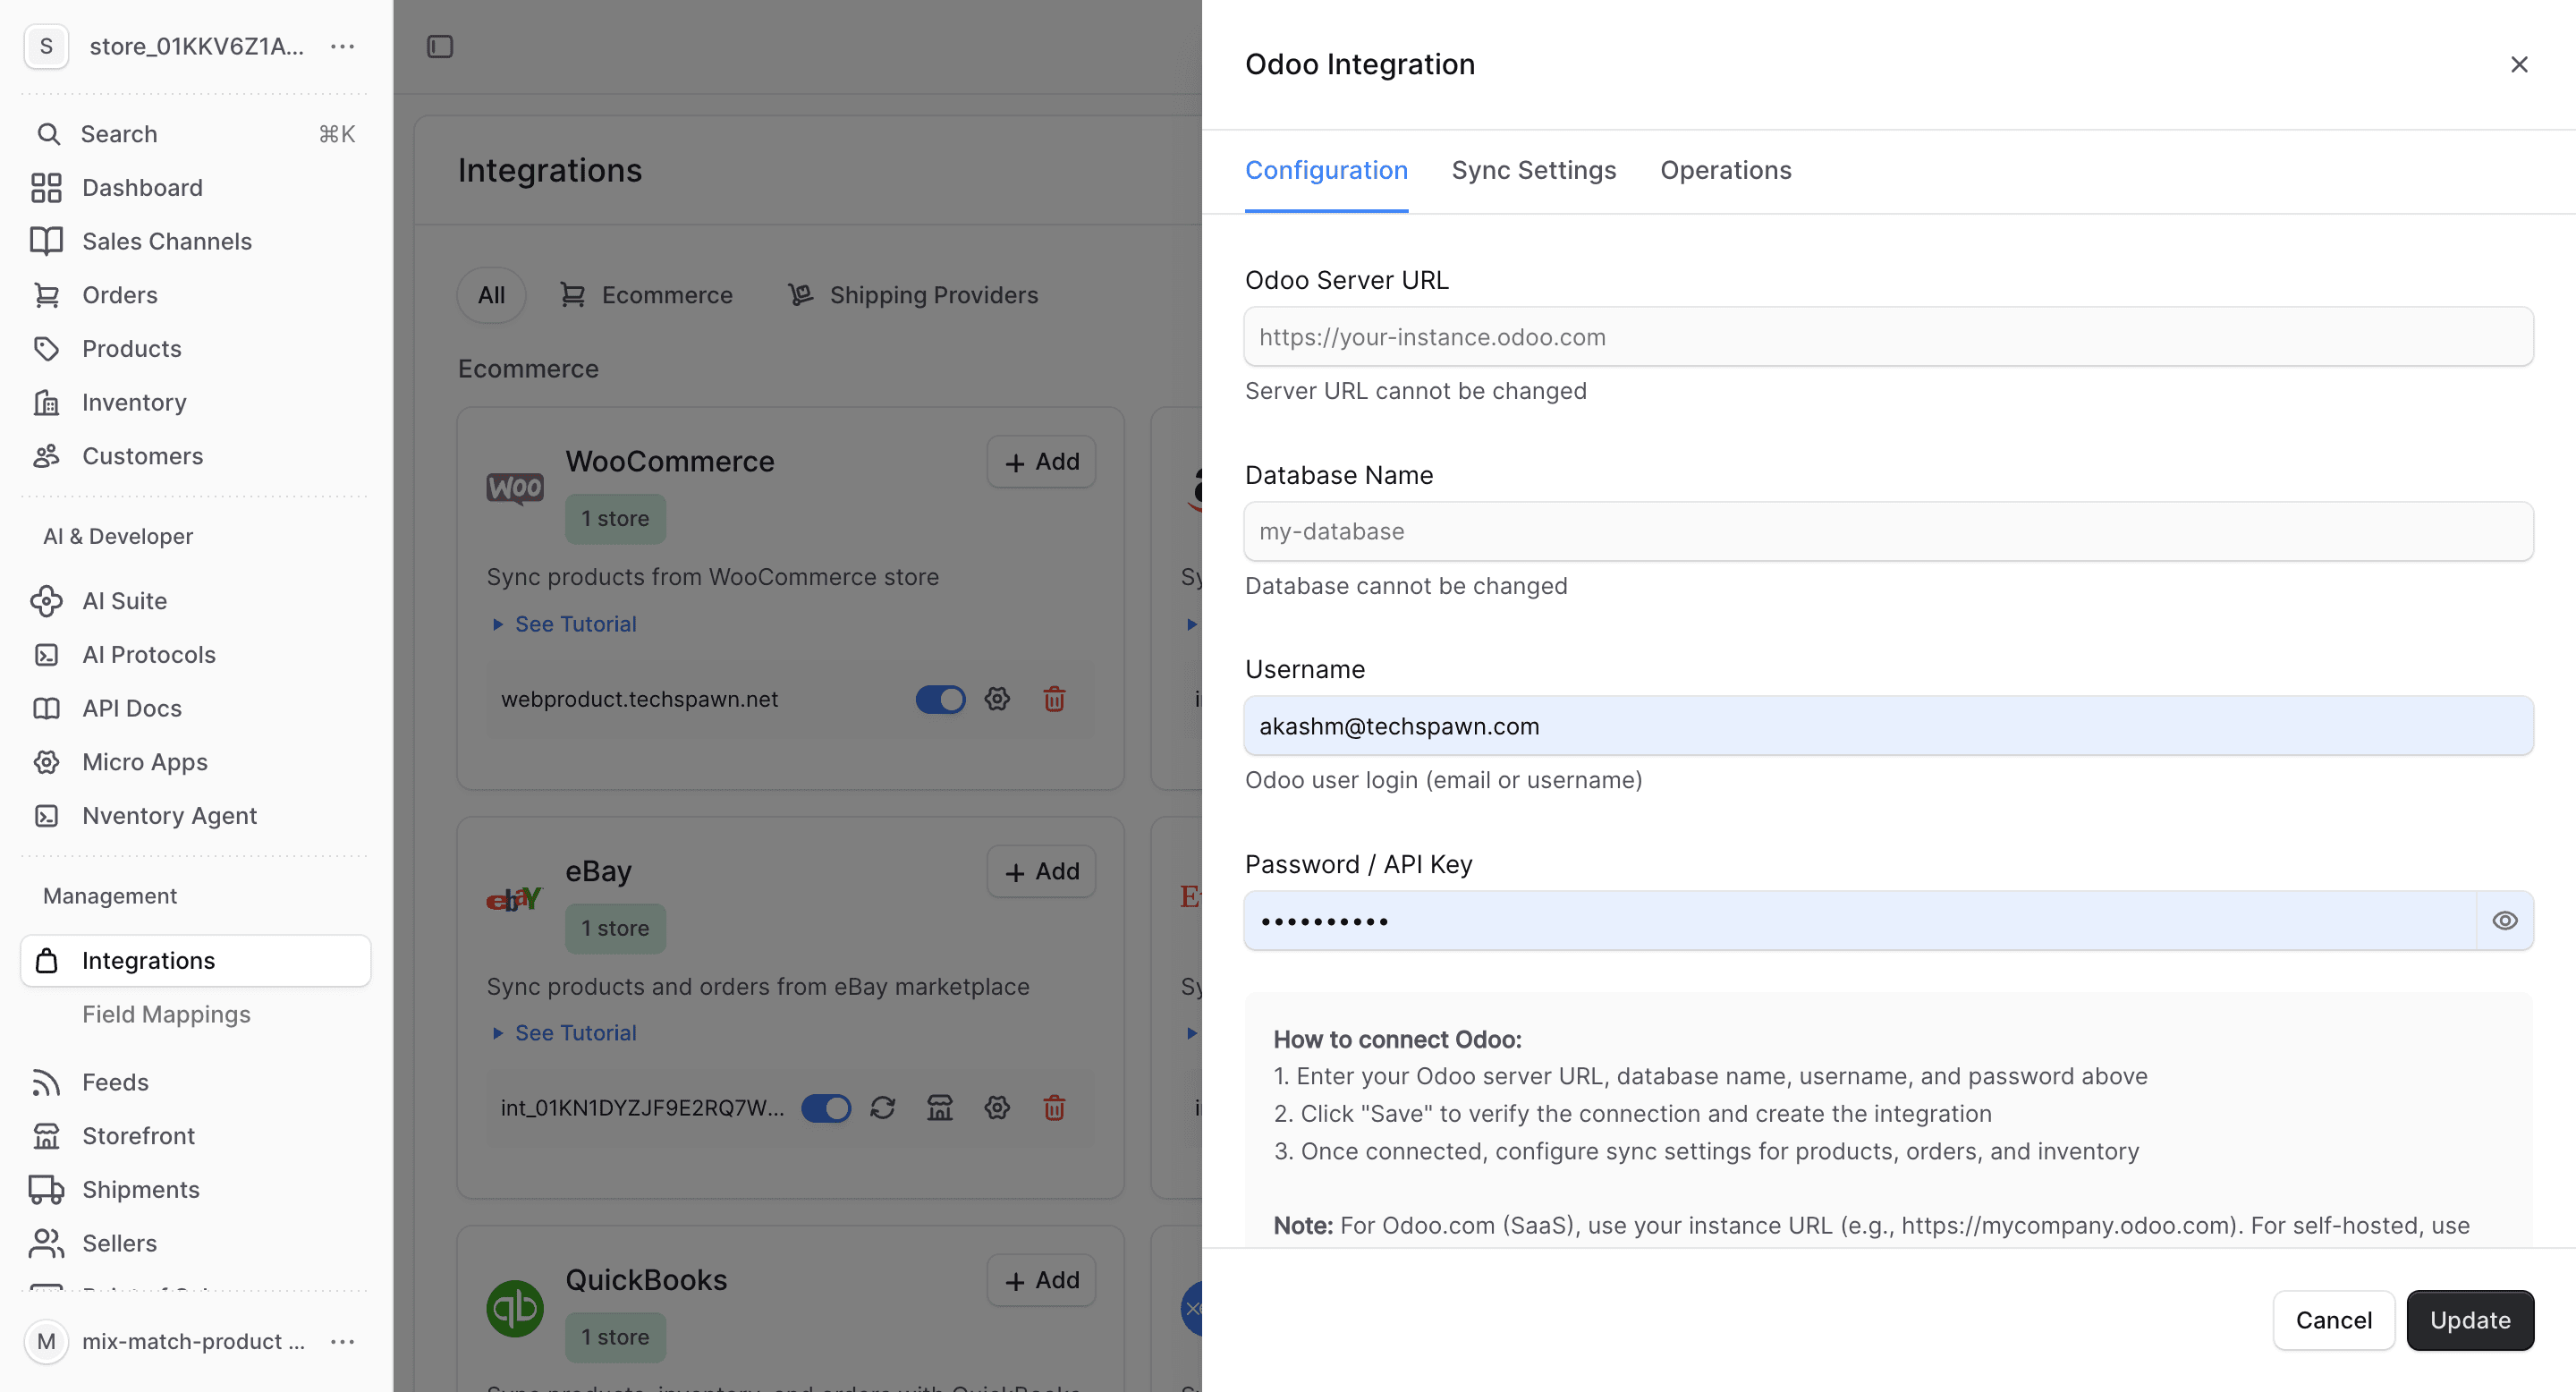2576x1392 pixels.
Task: Click the Shipments truck icon
Action: coord(46,1190)
